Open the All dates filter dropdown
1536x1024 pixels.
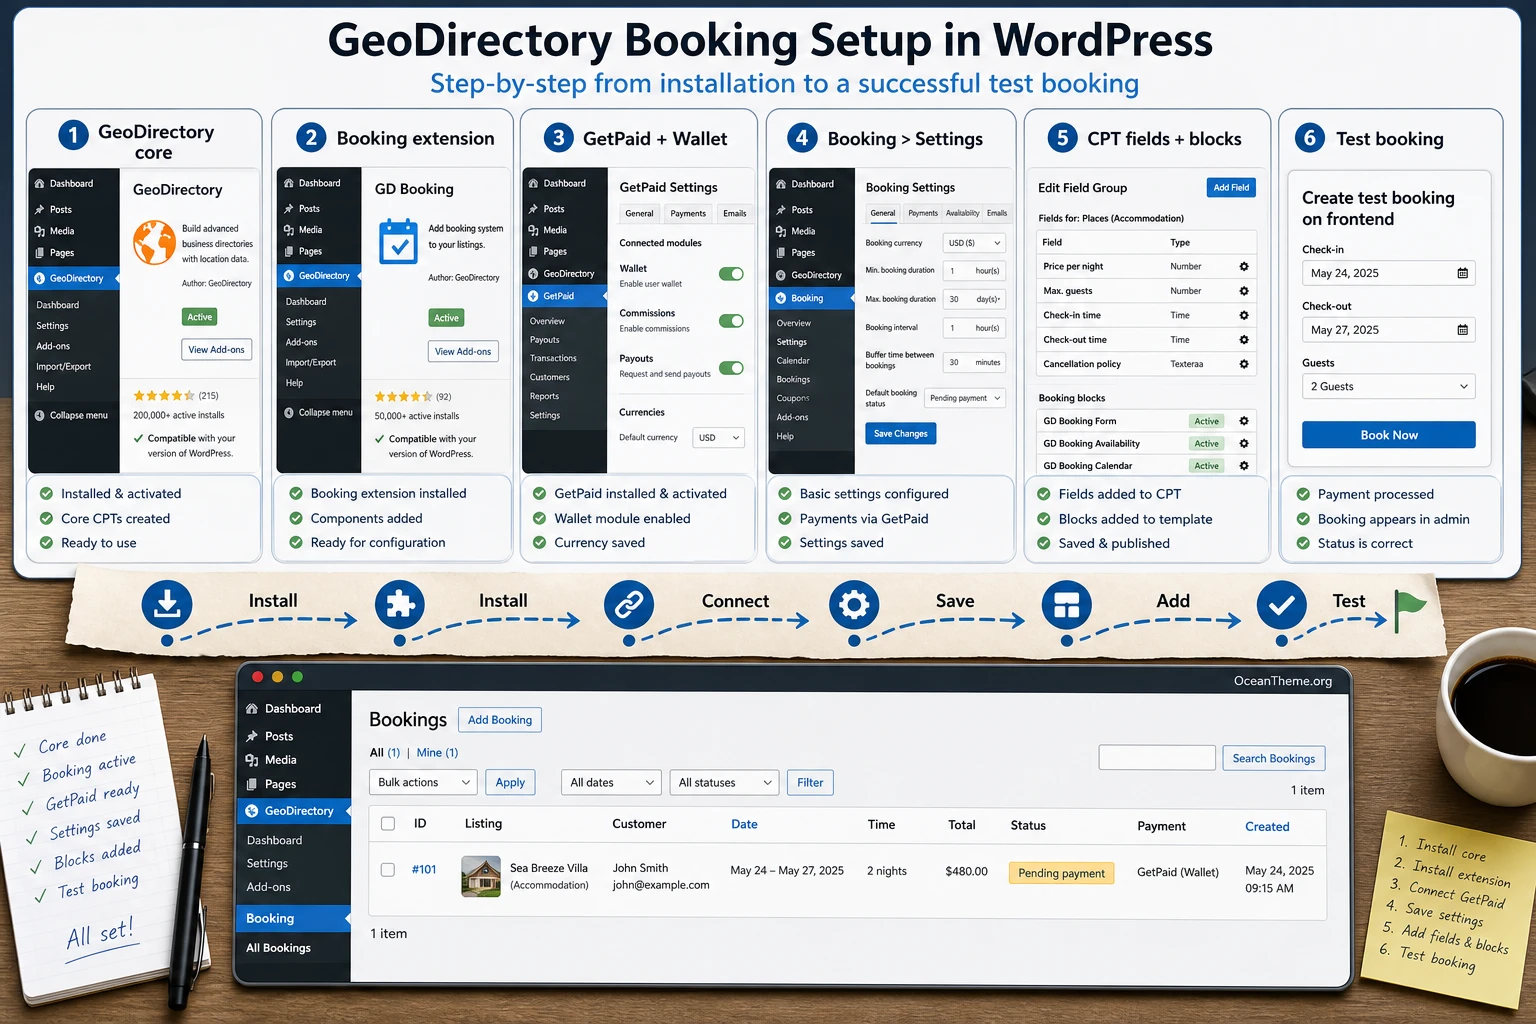612,783
